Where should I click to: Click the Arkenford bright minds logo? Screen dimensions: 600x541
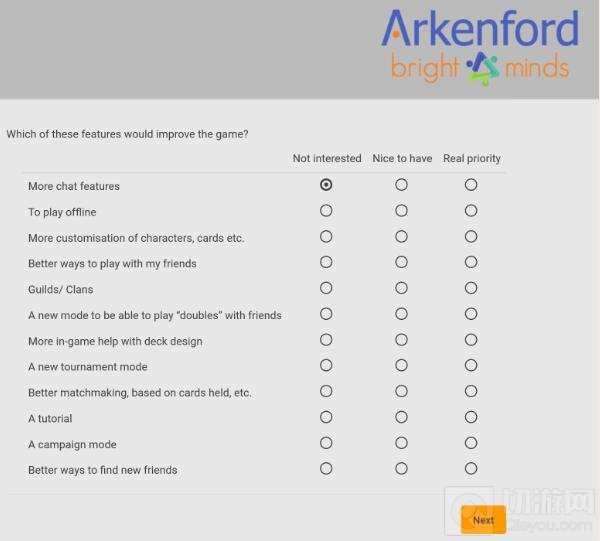pyautogui.click(x=479, y=47)
